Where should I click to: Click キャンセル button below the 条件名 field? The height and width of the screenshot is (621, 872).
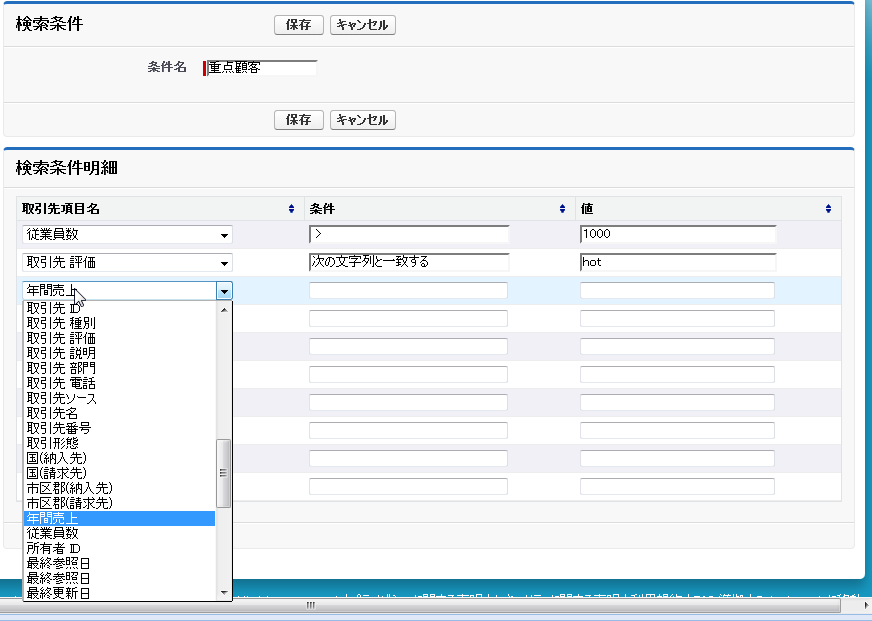(363, 120)
